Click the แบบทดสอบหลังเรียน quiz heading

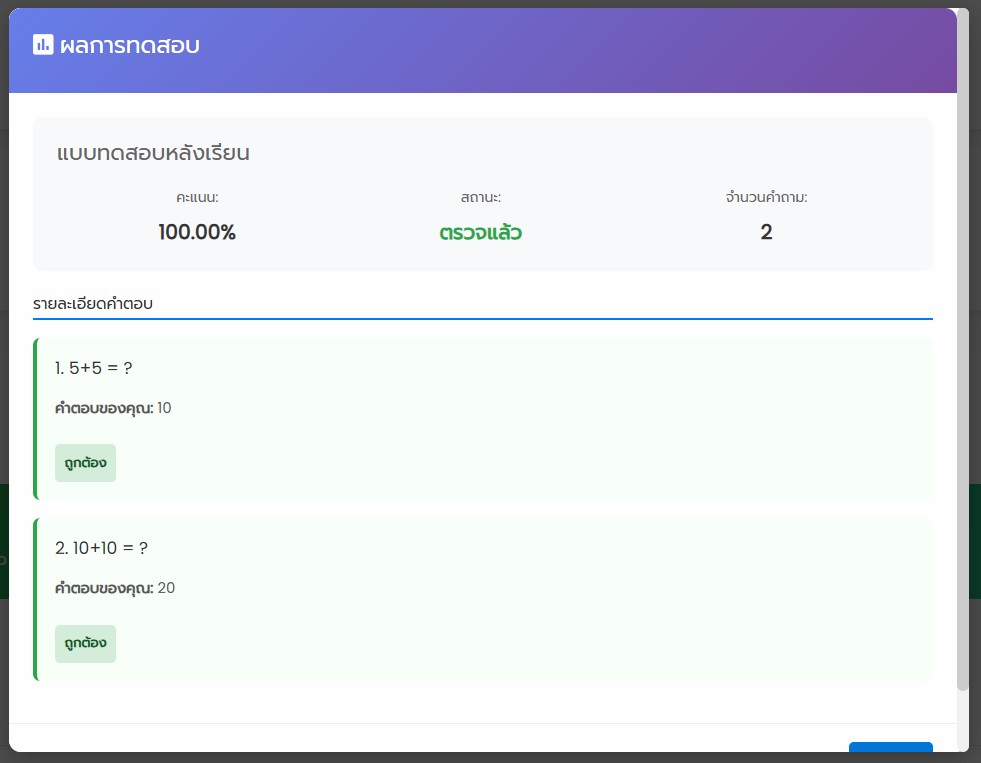153,154
